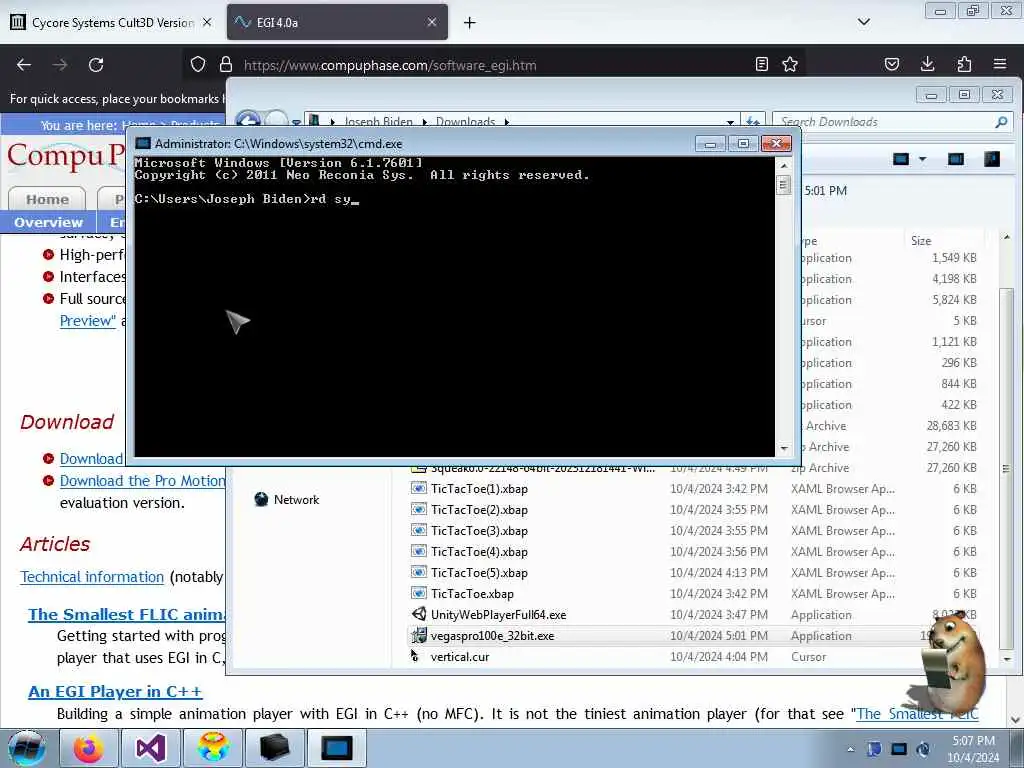Sort files by Size column header
The height and width of the screenshot is (768, 1024).
coord(943,240)
